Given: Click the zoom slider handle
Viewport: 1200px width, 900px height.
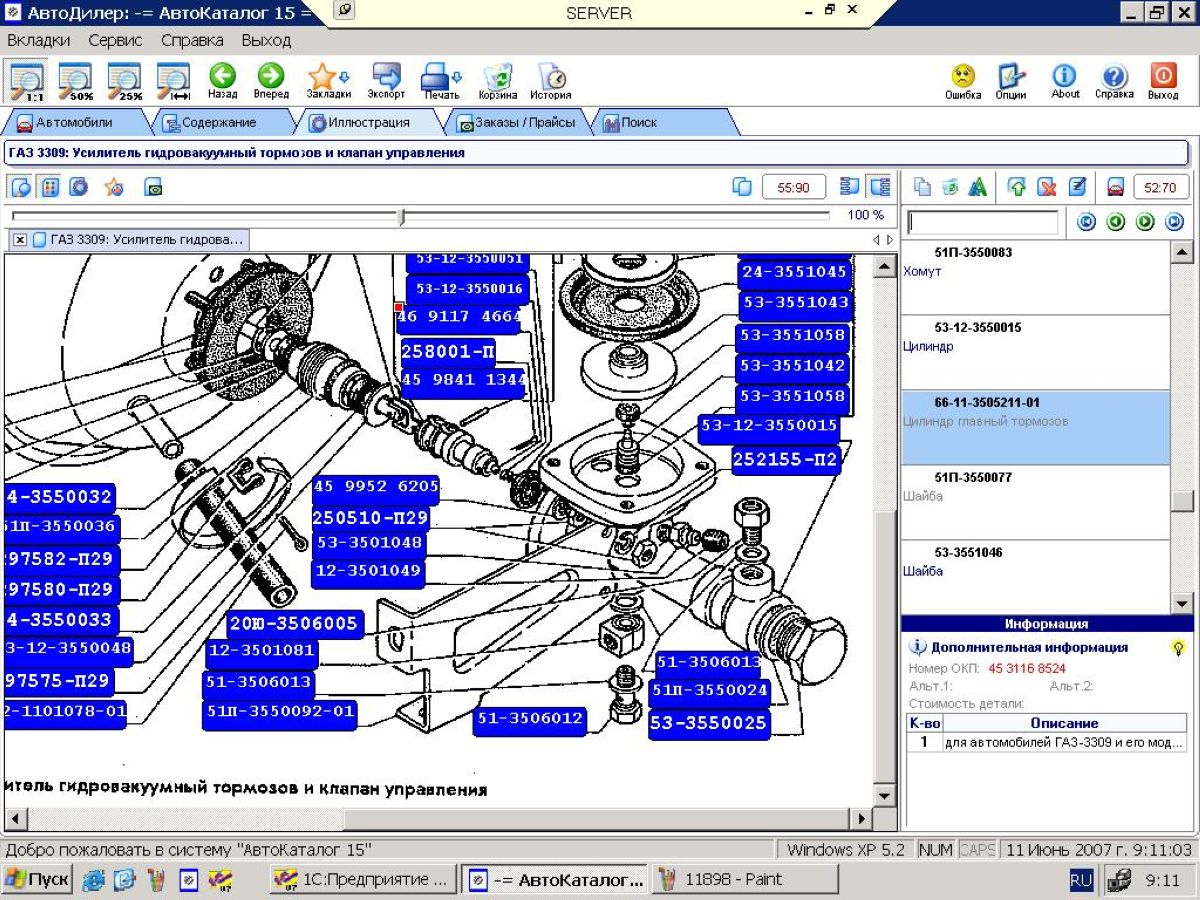Looking at the screenshot, I should point(401,216).
